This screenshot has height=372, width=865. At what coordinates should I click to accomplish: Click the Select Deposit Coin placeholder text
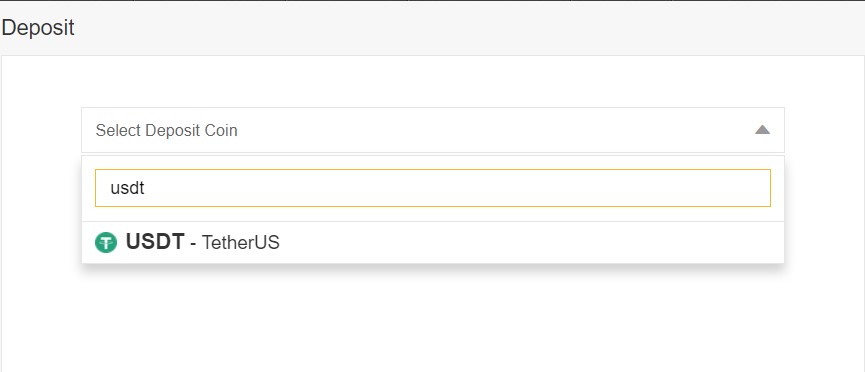coord(167,130)
